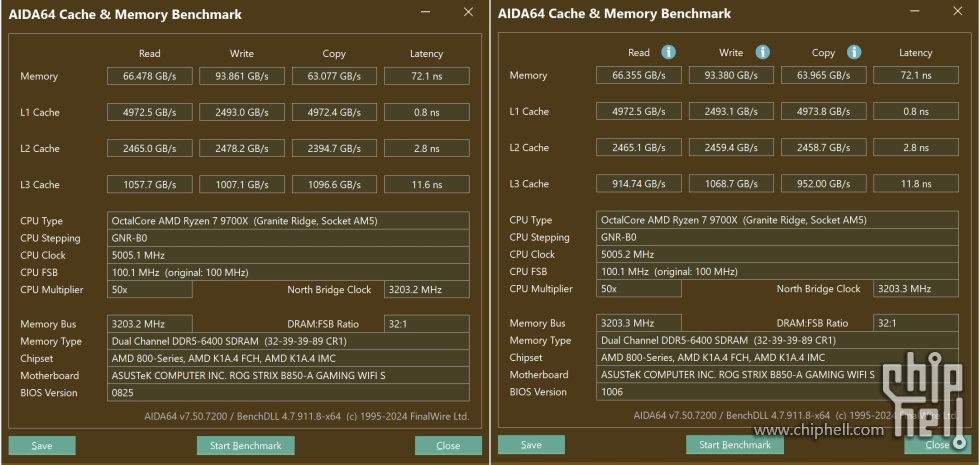Select DRAM:FSB Ratio 32:1 in left window

427,324
